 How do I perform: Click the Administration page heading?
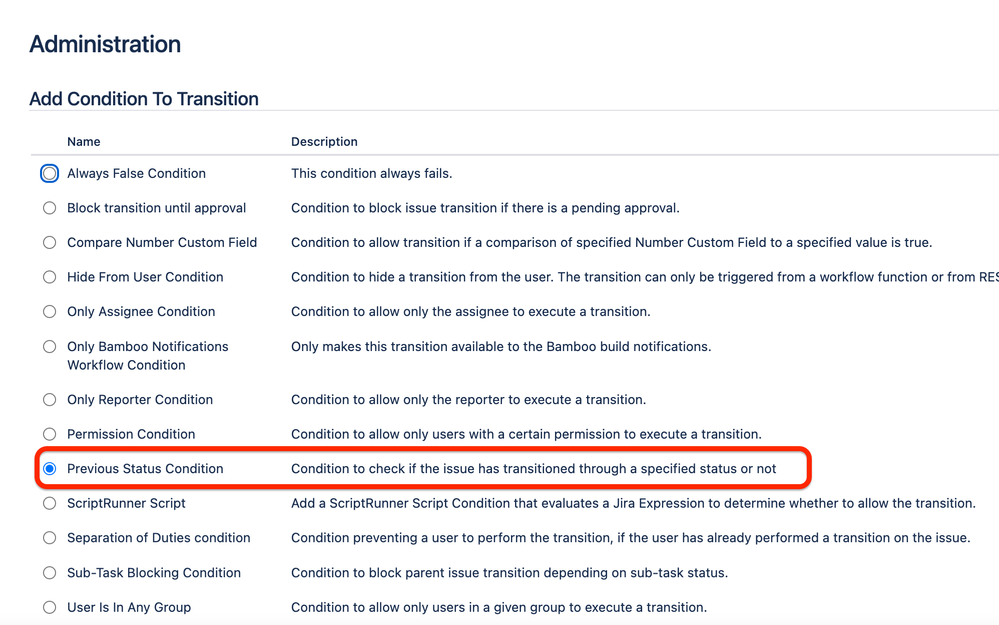pos(105,44)
